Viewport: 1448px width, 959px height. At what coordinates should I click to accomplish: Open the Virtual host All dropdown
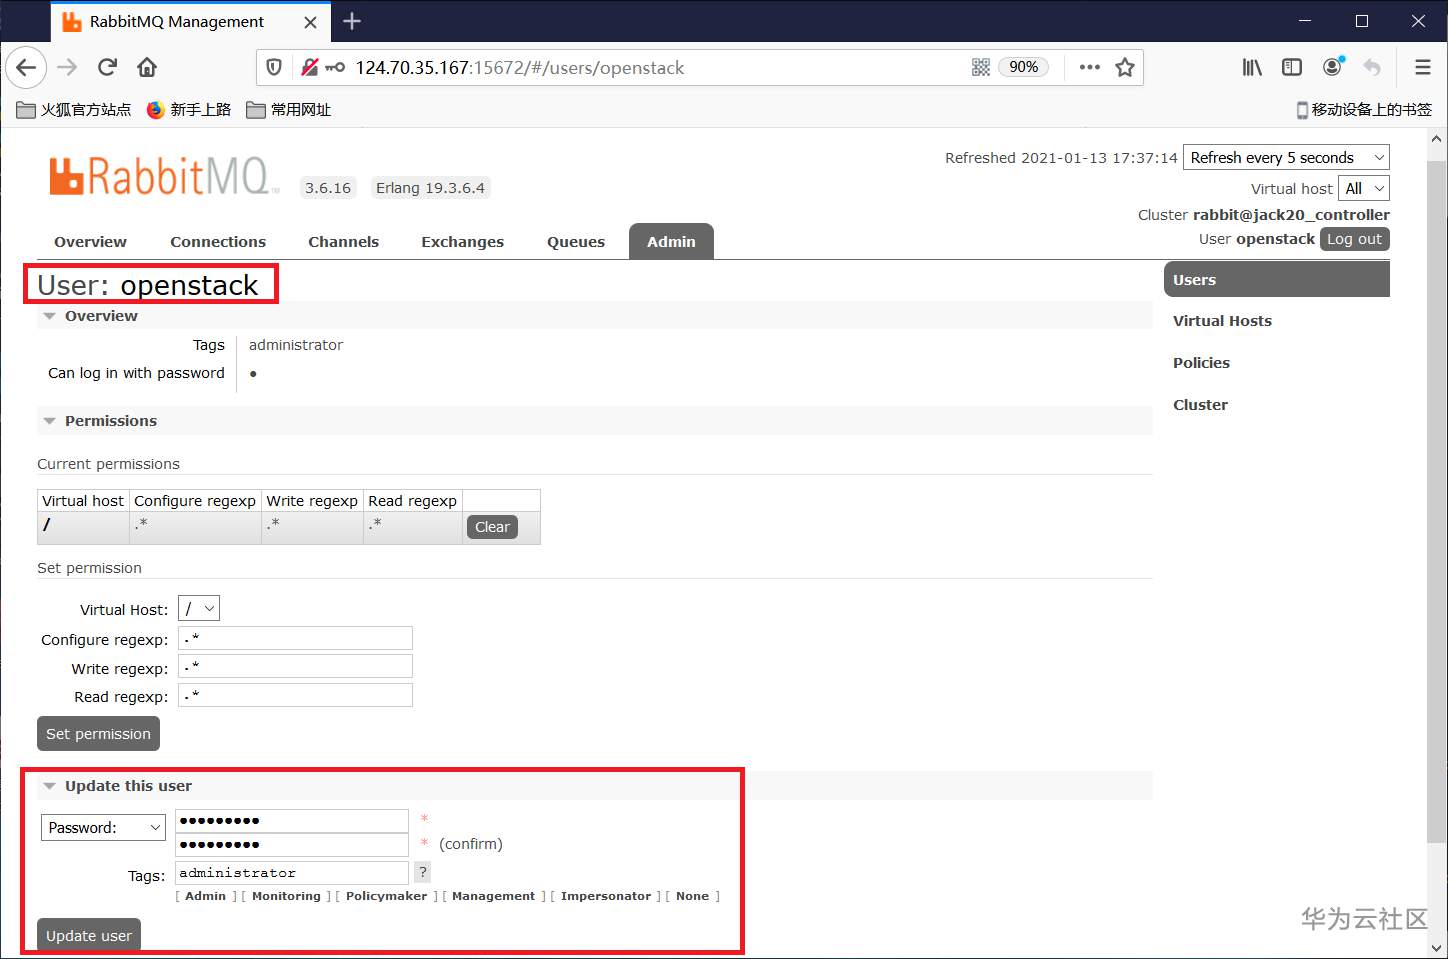pyautogui.click(x=1364, y=188)
